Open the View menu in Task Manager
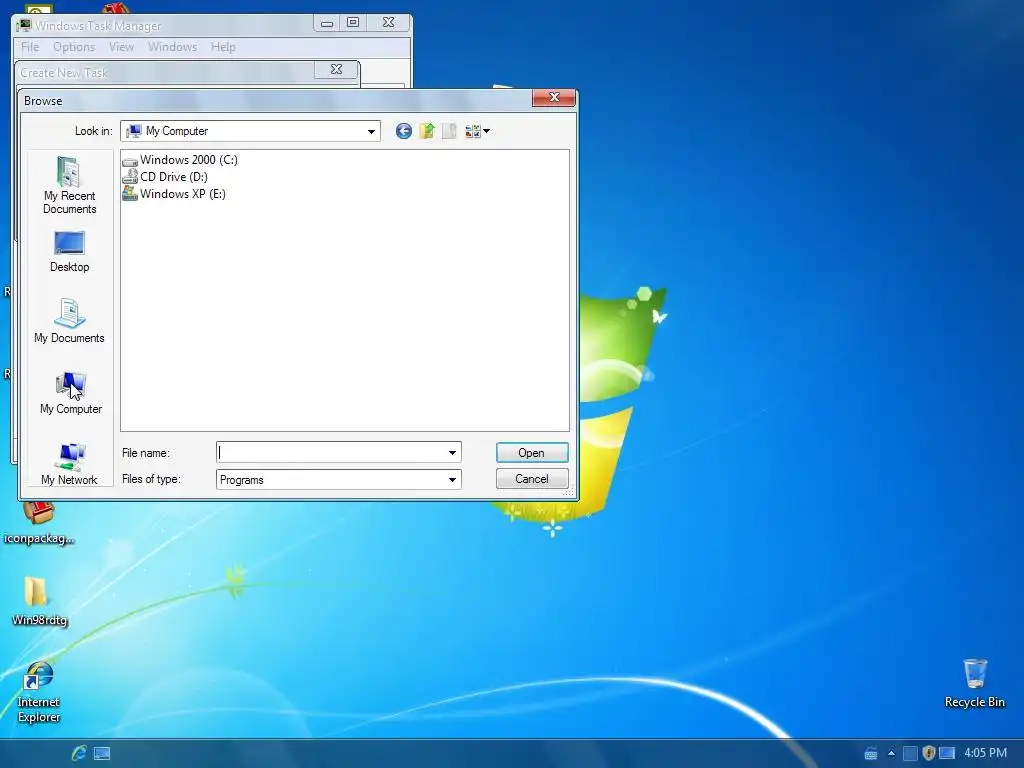Screen dimensions: 1024x768 (121, 47)
